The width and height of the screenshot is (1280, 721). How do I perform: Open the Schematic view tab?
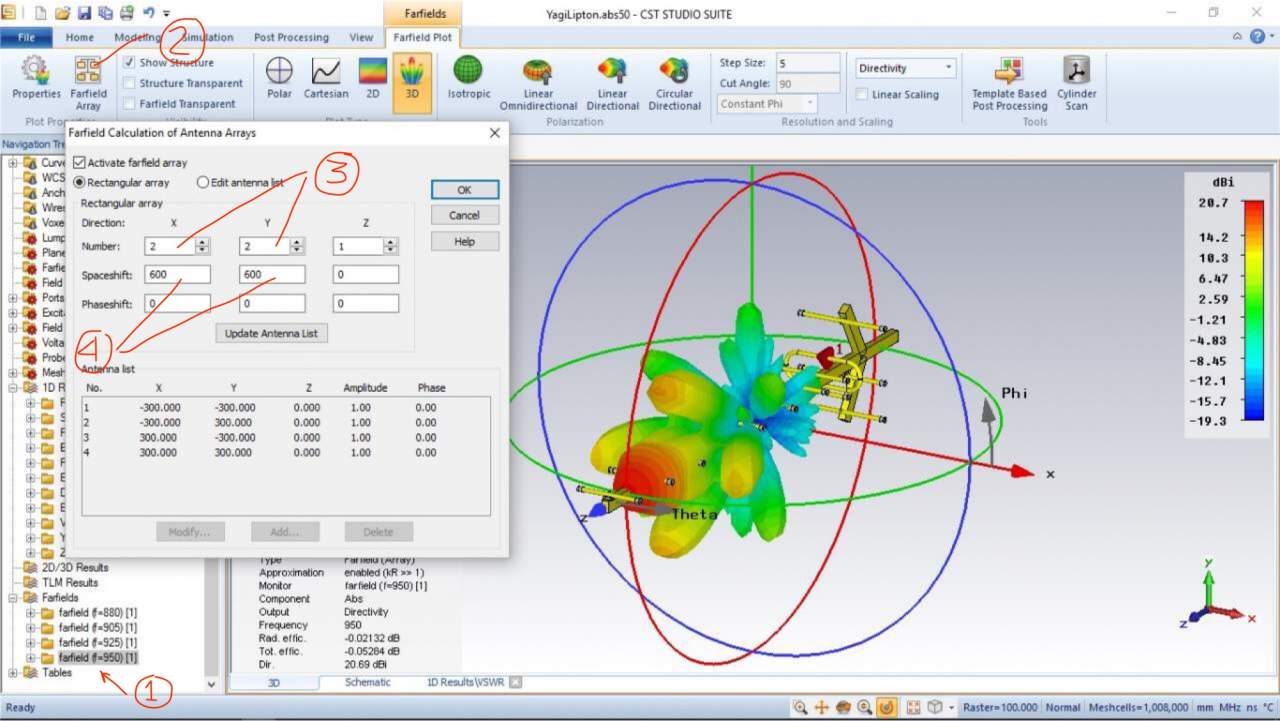(x=368, y=682)
